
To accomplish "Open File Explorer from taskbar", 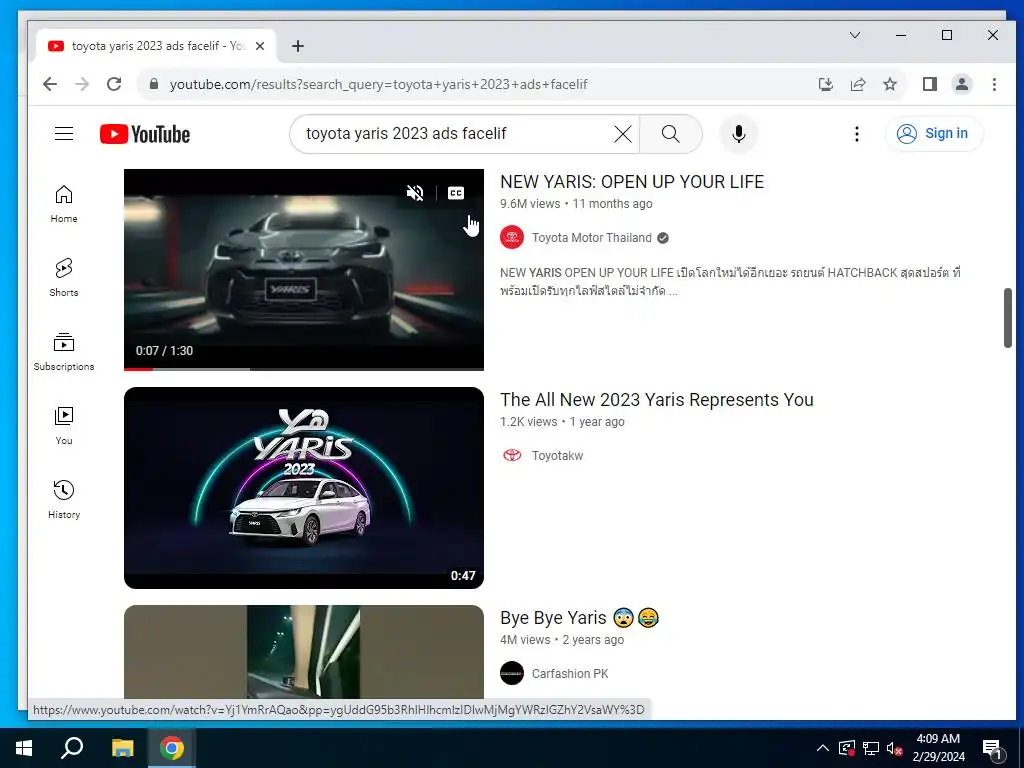I will (x=122, y=748).
